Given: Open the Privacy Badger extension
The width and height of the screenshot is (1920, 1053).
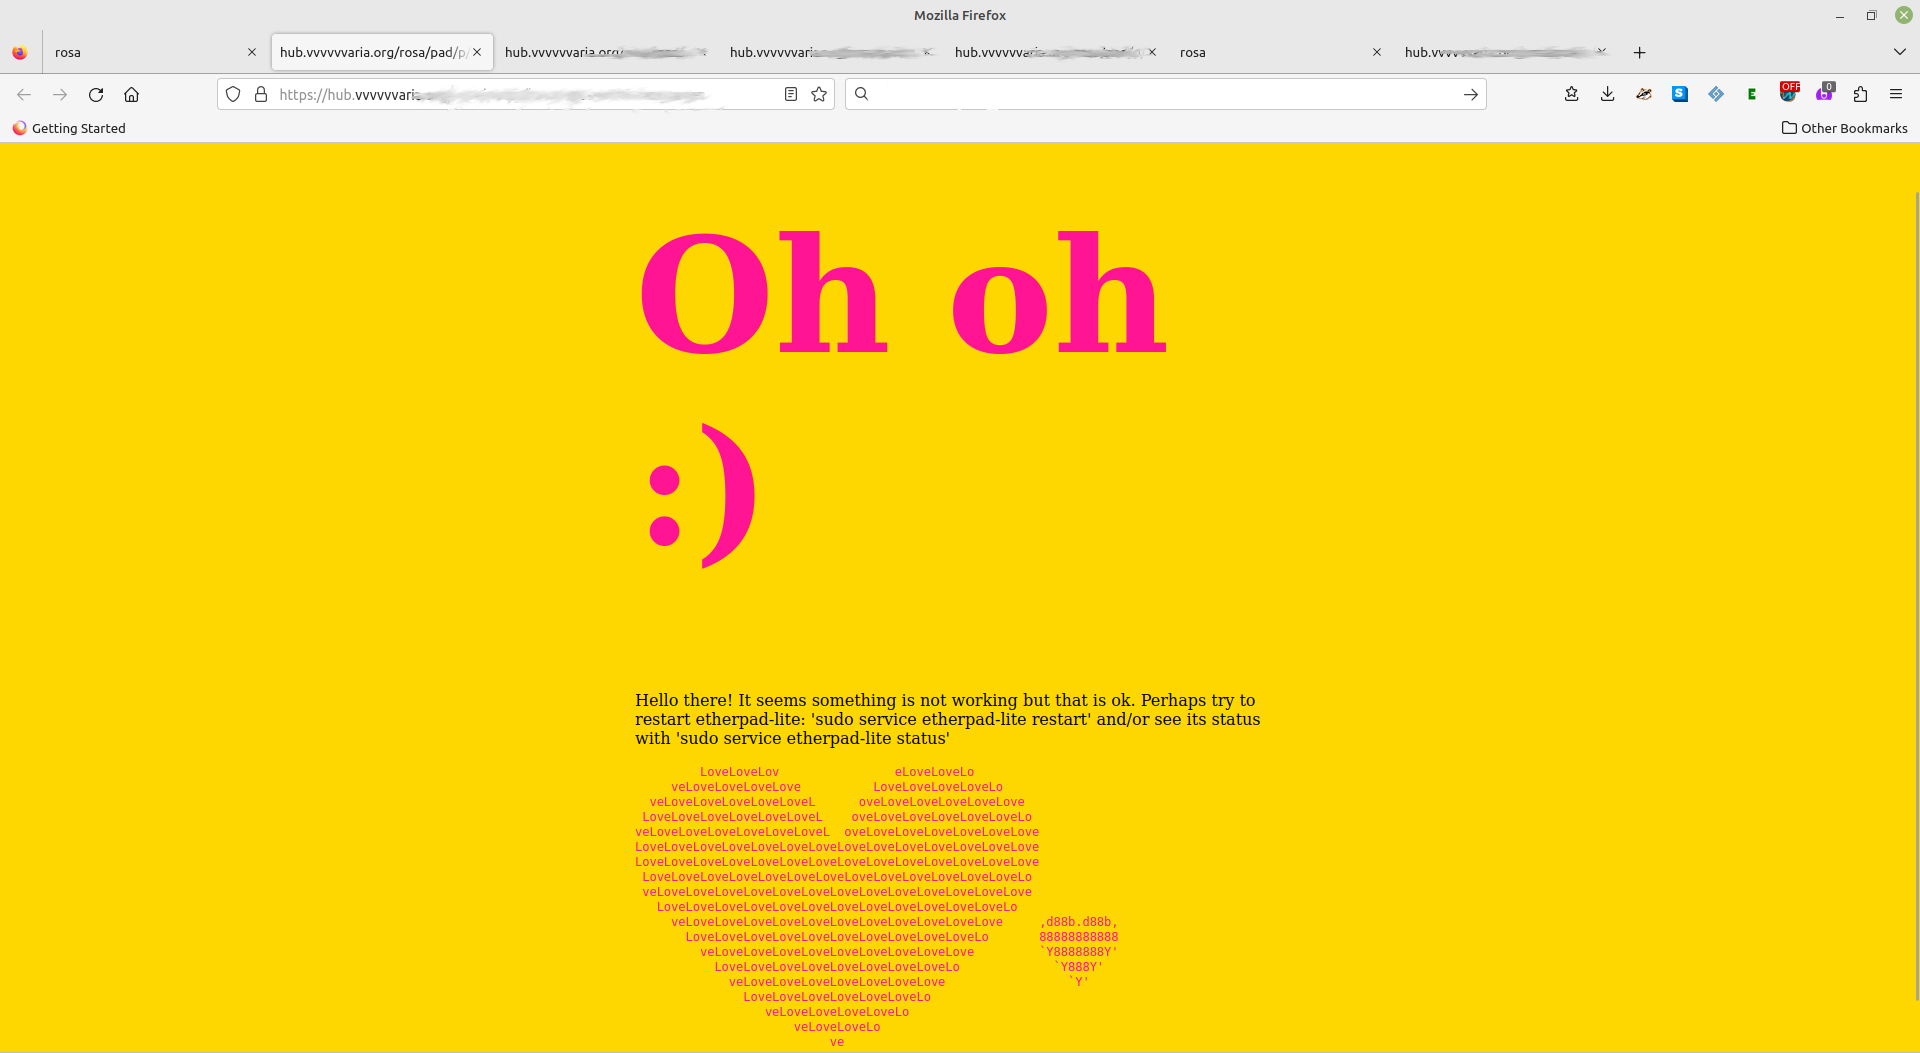Looking at the screenshot, I should point(1644,94).
